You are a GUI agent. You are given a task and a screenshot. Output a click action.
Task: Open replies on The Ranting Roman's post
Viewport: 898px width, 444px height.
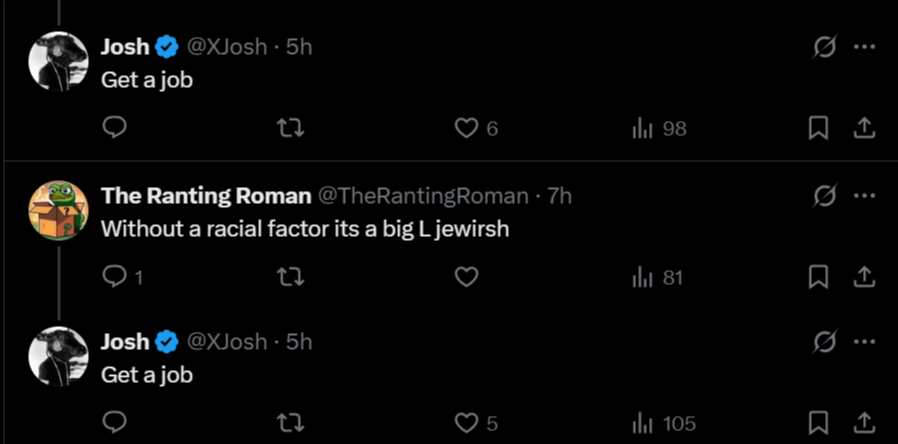click(115, 278)
